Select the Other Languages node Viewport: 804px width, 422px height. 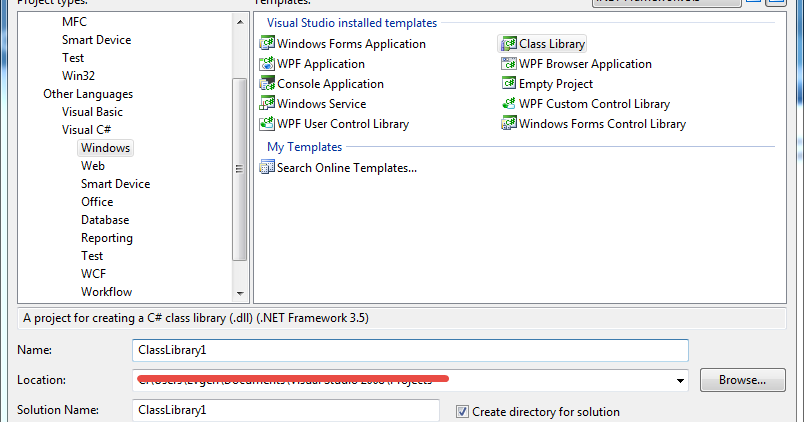(88, 94)
